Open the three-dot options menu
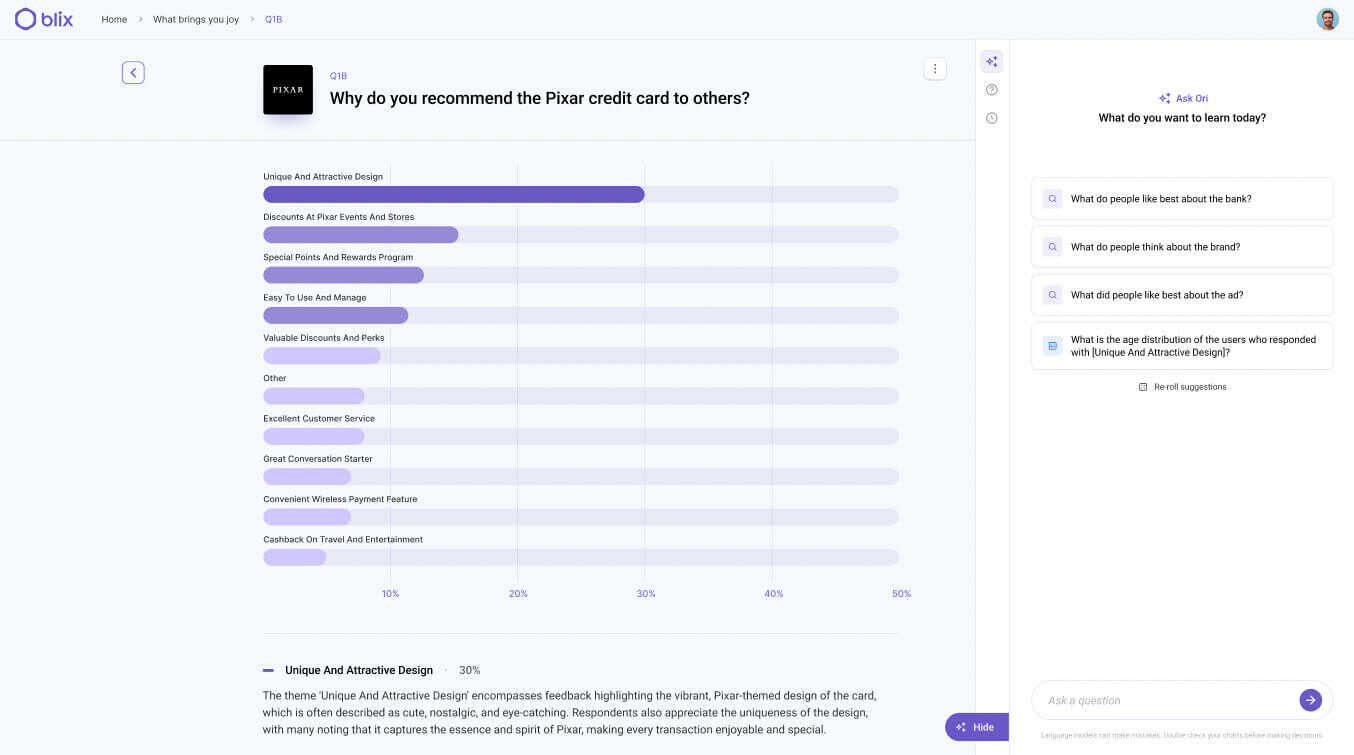1354x755 pixels. 935,68
